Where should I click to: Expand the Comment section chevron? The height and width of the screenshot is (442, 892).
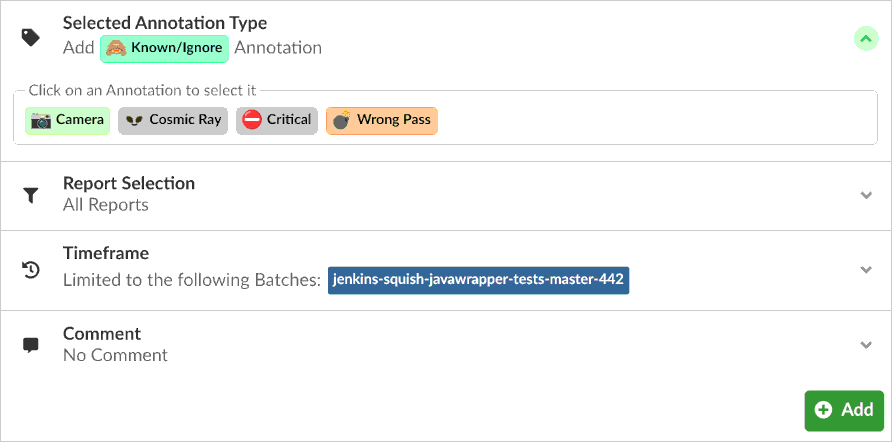866,345
